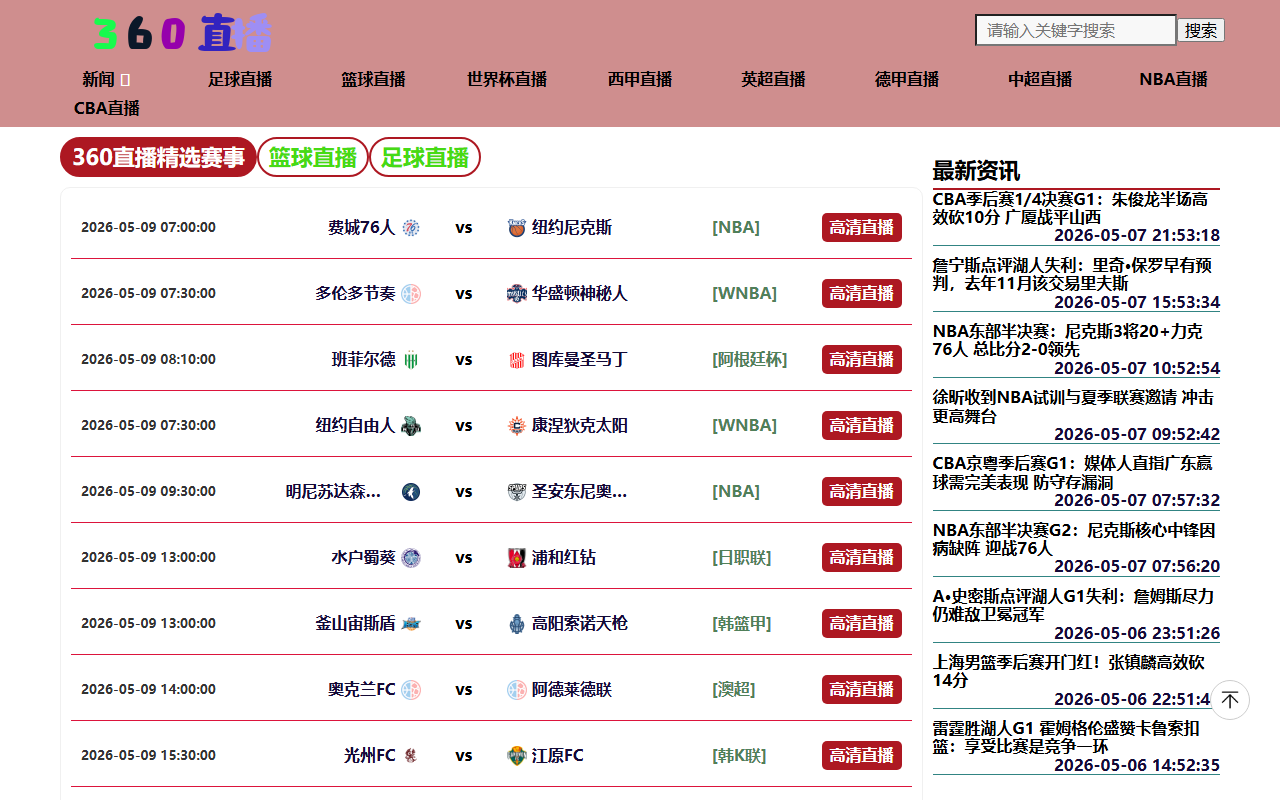The width and height of the screenshot is (1280, 800).
Task: Open 世界杯直播 in the navigation bar
Action: pyautogui.click(x=507, y=79)
